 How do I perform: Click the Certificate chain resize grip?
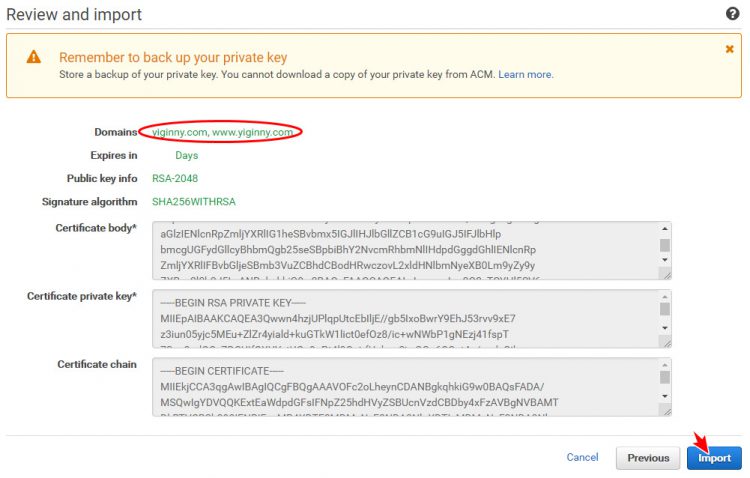[x=665, y=410]
